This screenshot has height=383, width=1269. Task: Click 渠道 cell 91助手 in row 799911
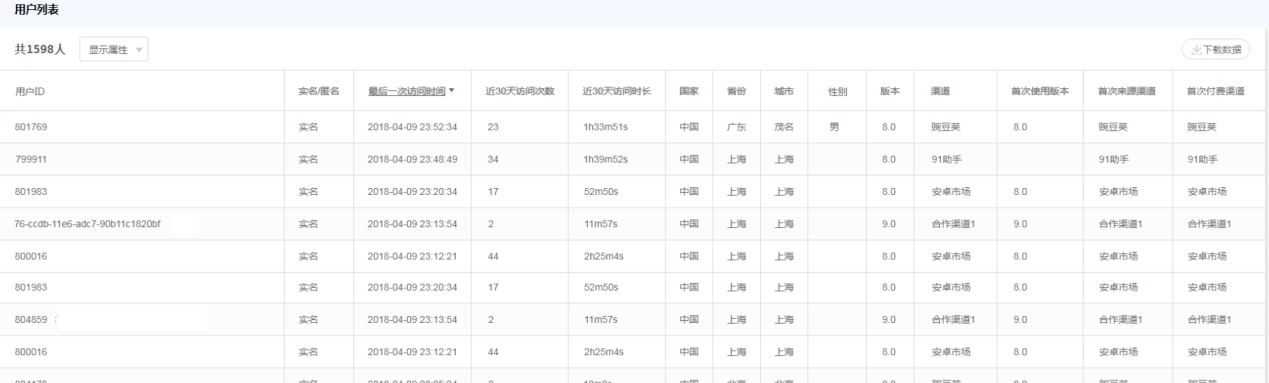pyautogui.click(x=947, y=159)
